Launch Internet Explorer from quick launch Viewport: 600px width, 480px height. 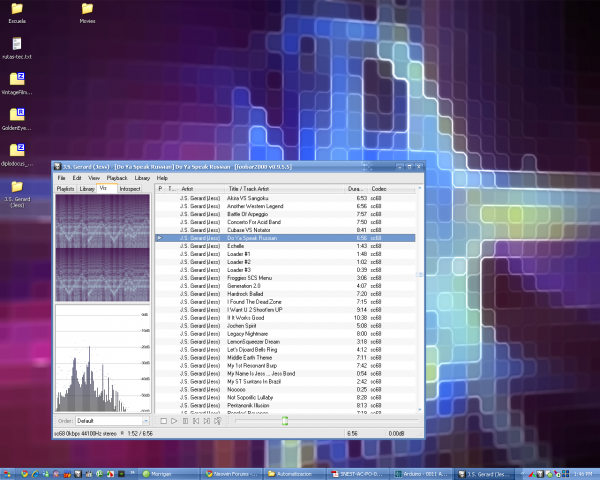[x=35, y=474]
